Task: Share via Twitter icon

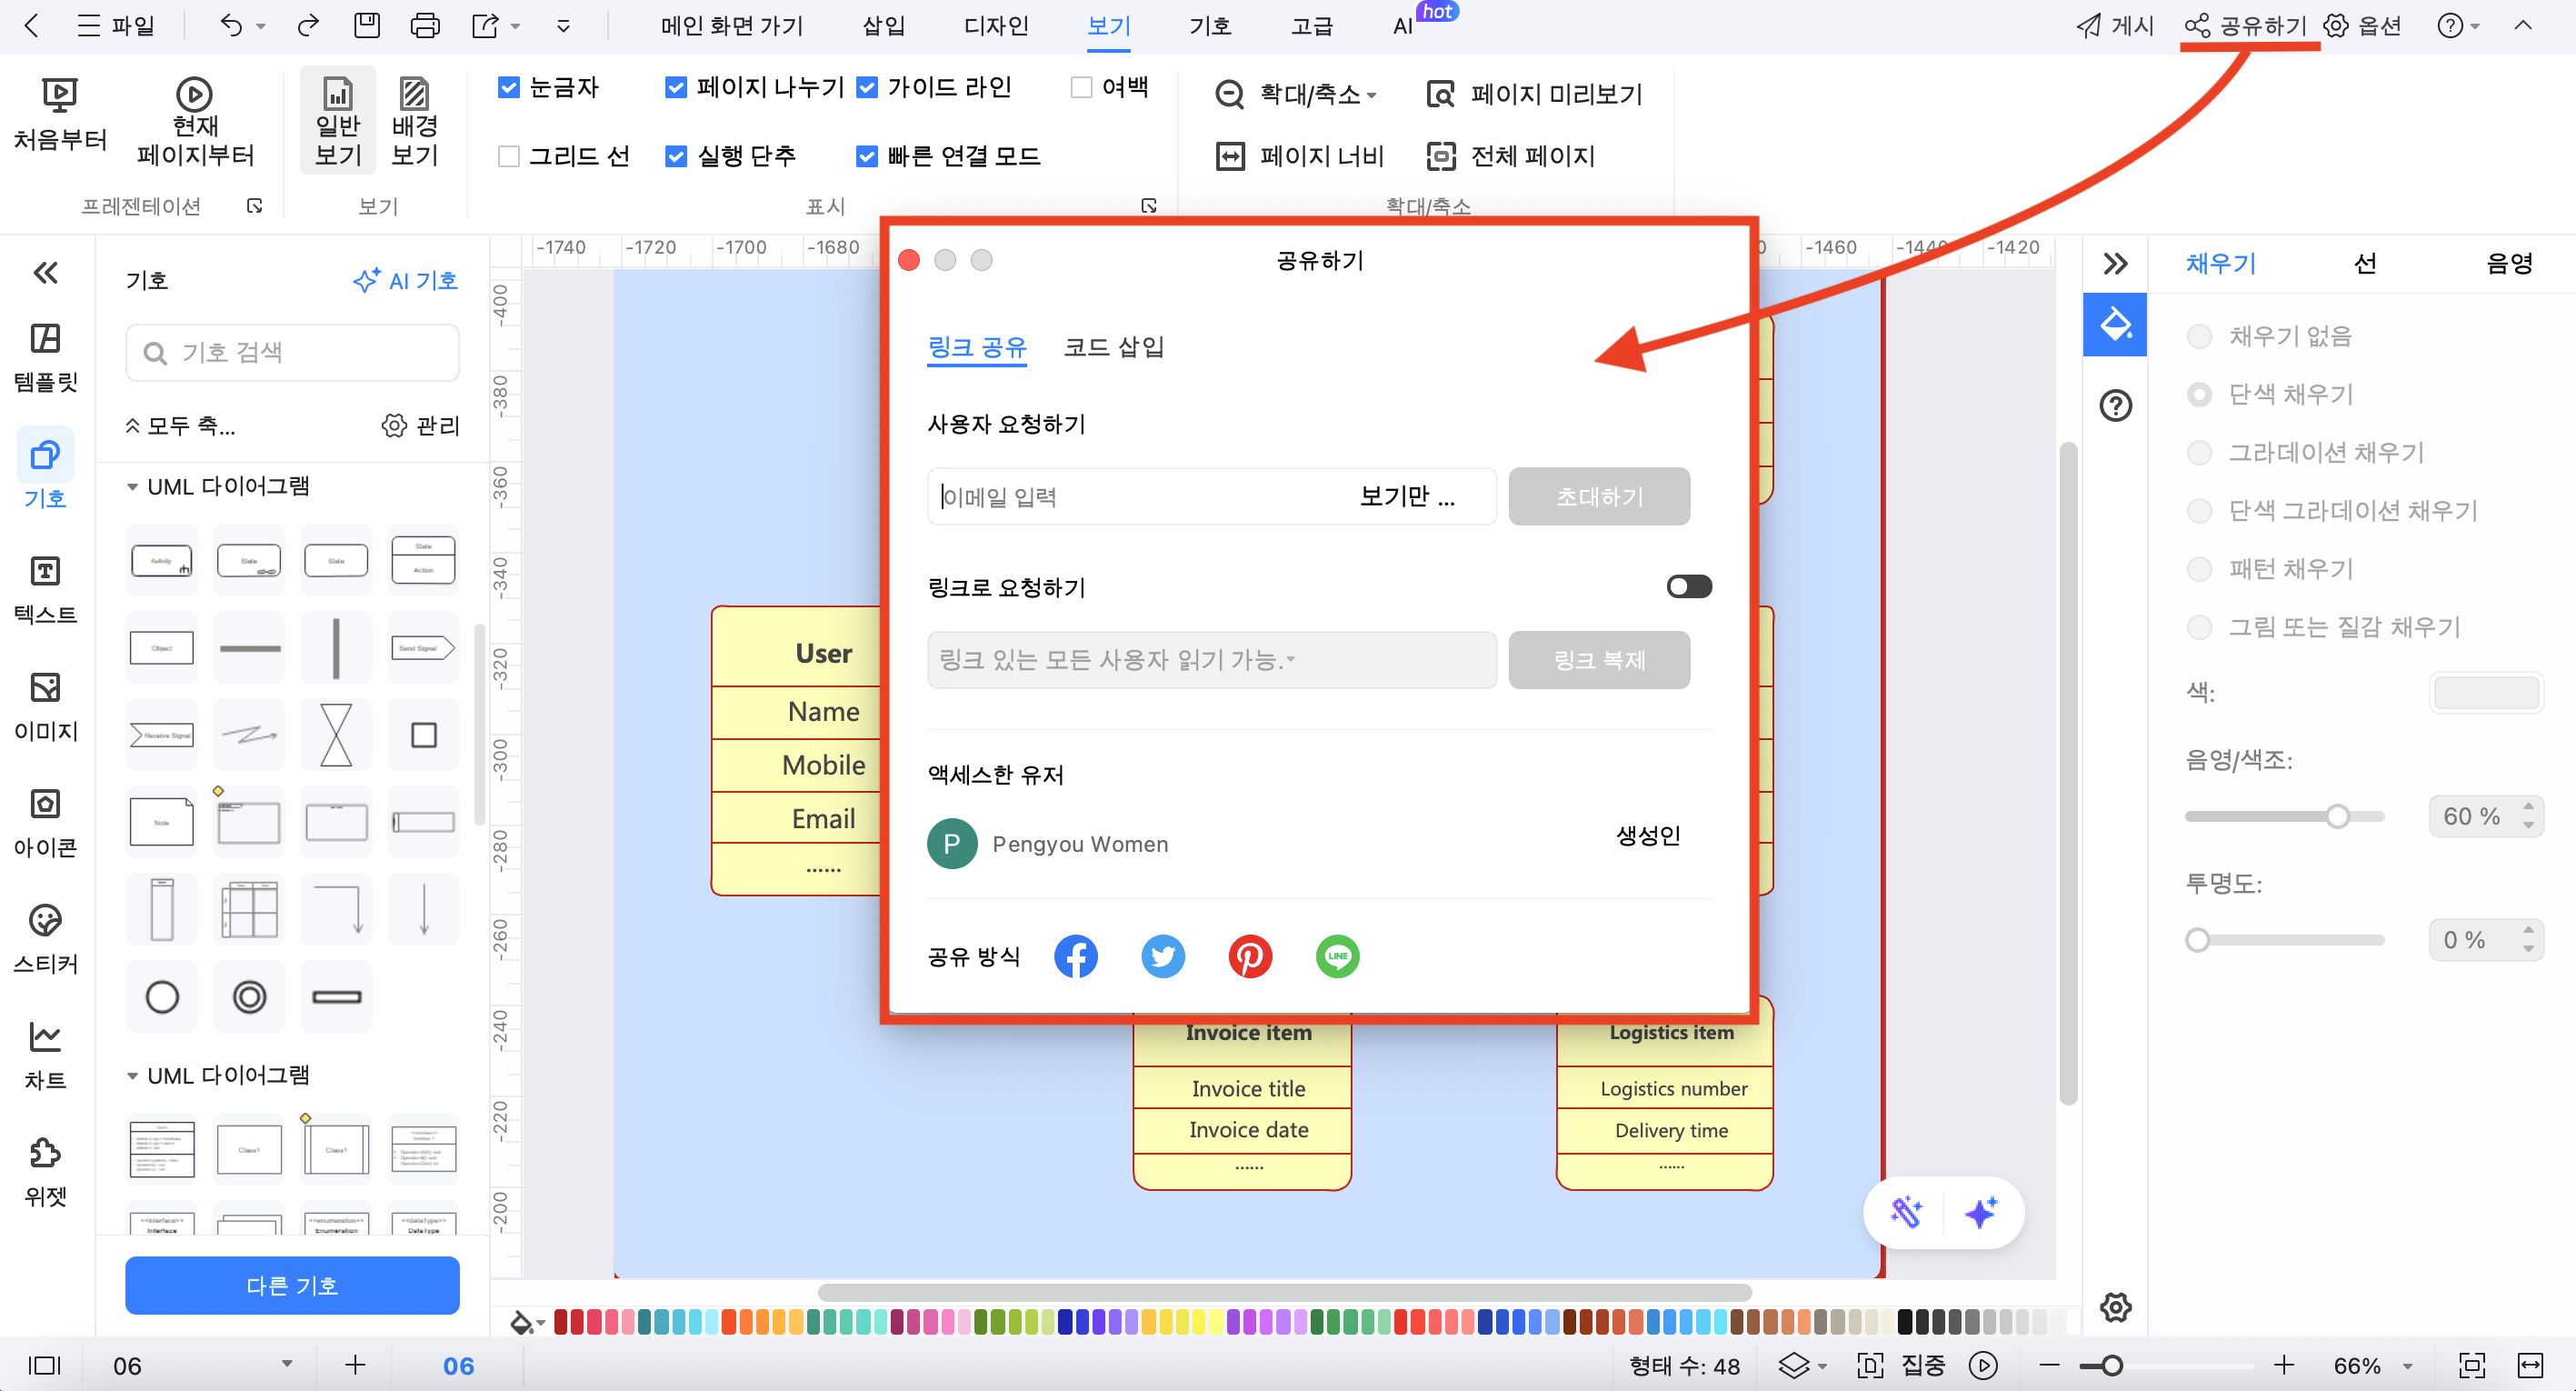Action: pos(1163,956)
